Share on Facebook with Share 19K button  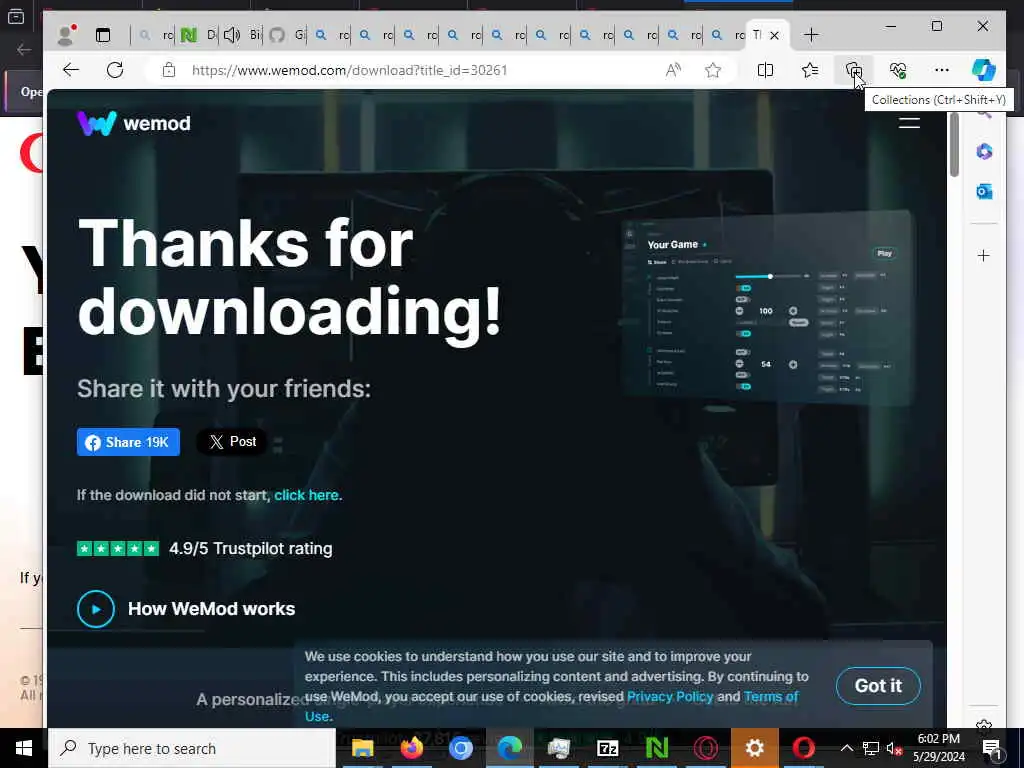tap(128, 442)
